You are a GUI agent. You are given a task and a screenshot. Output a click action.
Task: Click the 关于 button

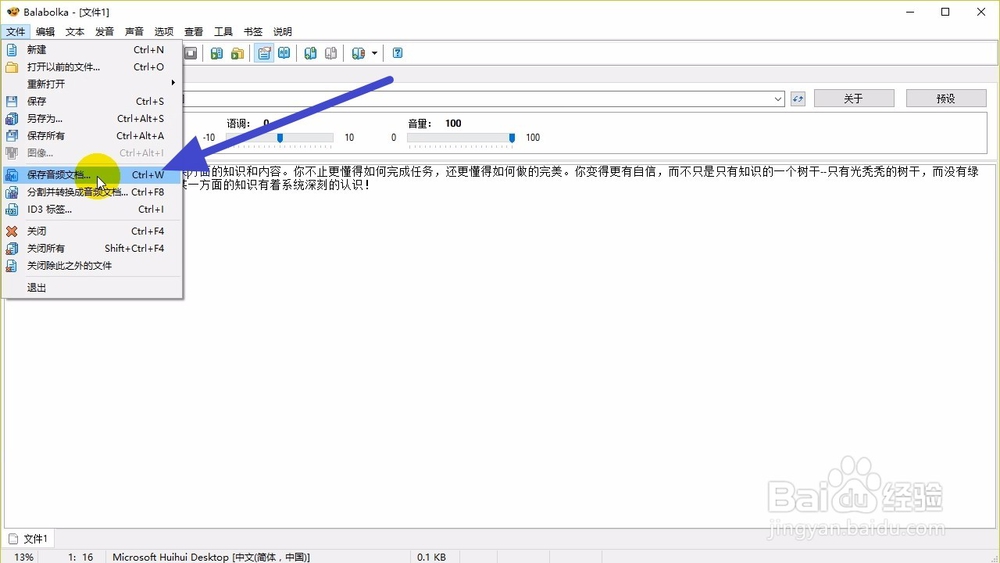point(854,98)
